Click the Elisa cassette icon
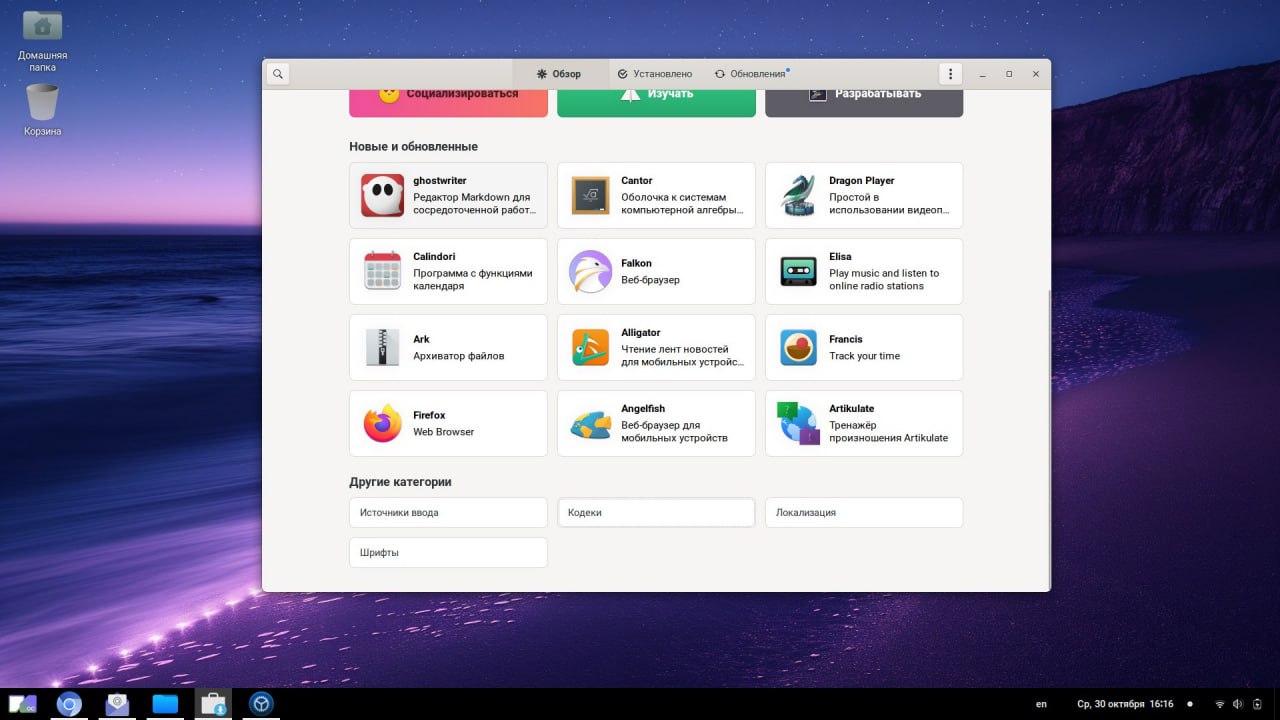1280x720 pixels. tap(798, 271)
